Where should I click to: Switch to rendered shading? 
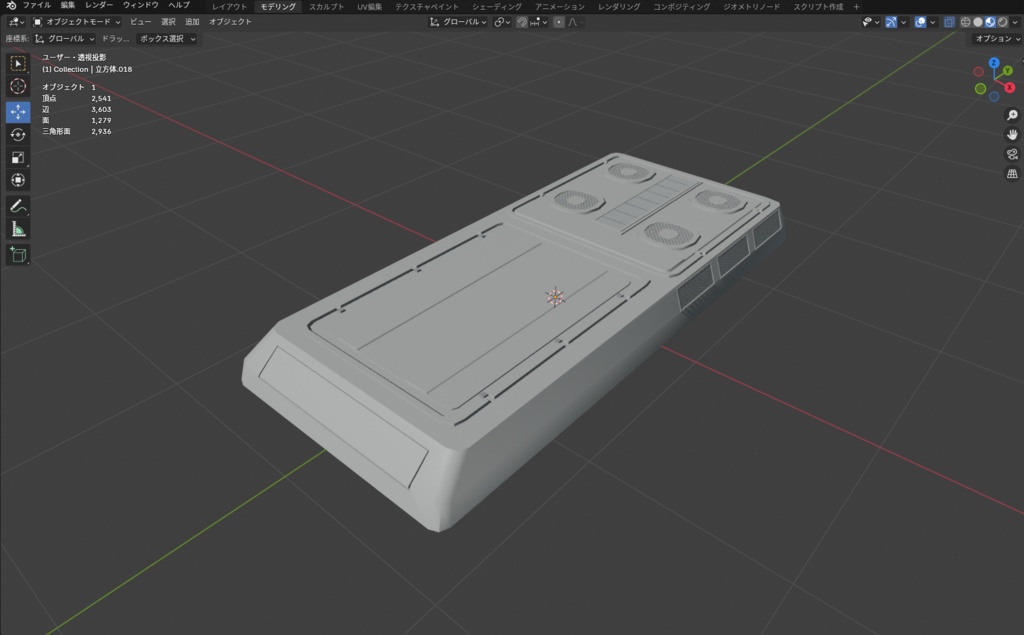(1002, 22)
